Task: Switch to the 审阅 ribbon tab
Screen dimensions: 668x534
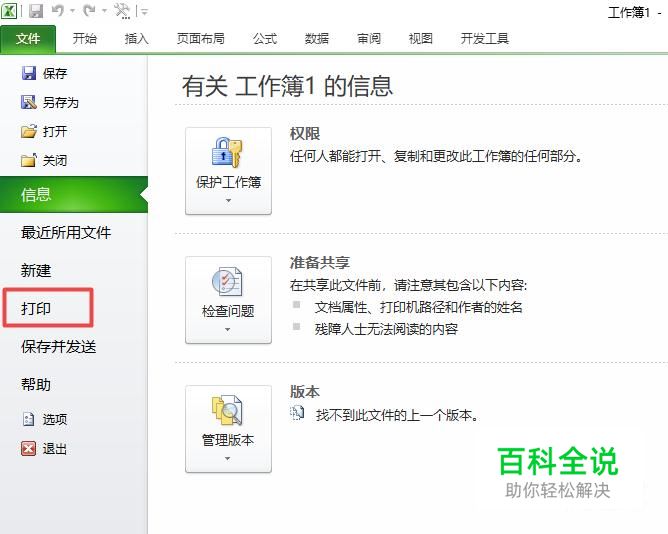Action: pyautogui.click(x=369, y=39)
